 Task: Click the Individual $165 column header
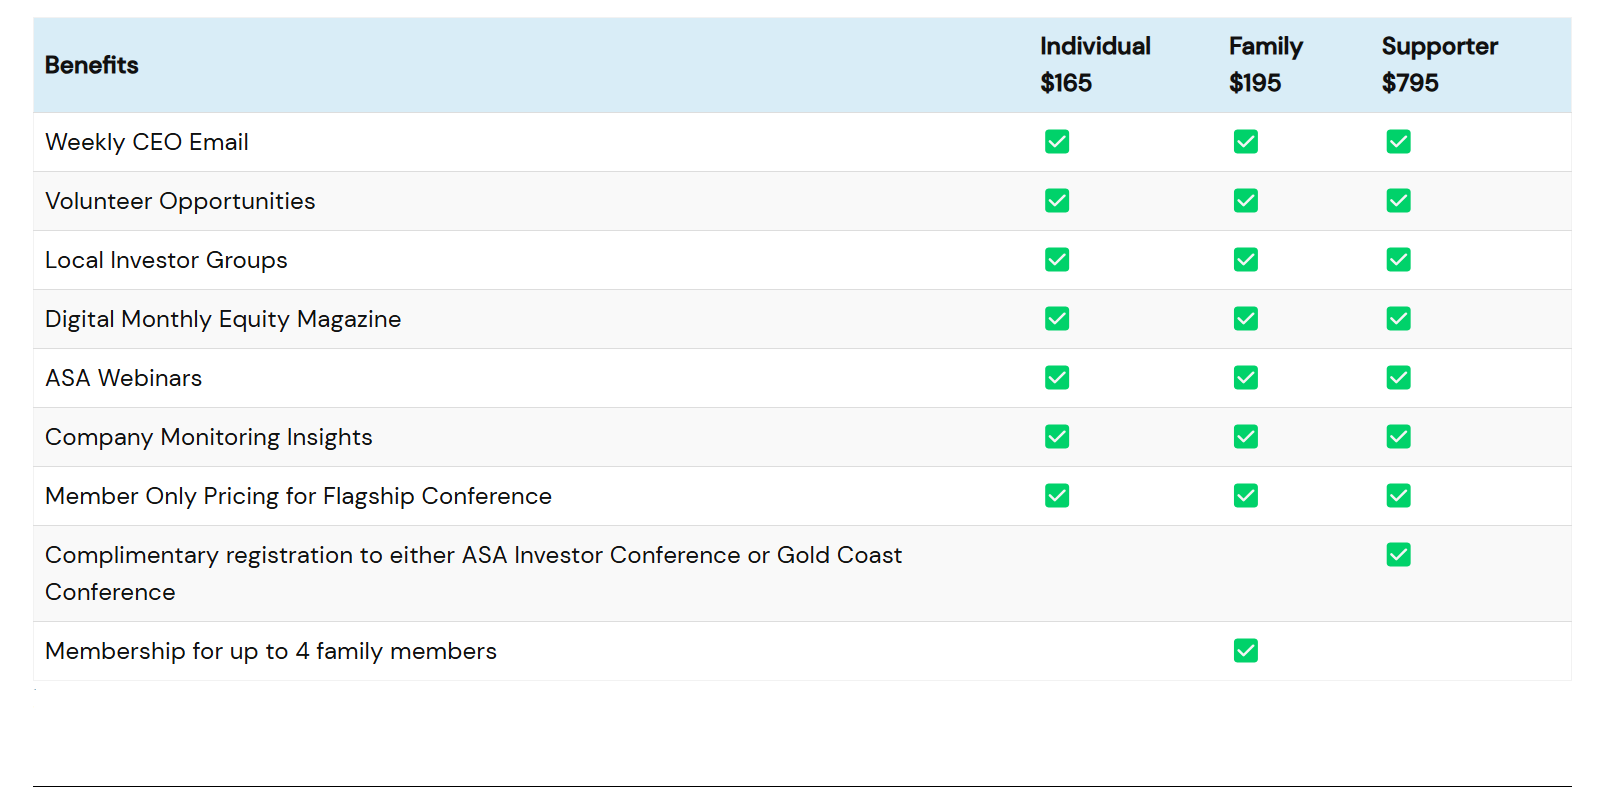[x=1094, y=65]
